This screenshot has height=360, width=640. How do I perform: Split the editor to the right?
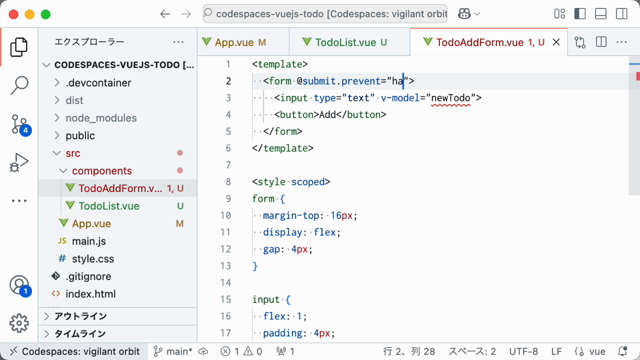(601, 42)
